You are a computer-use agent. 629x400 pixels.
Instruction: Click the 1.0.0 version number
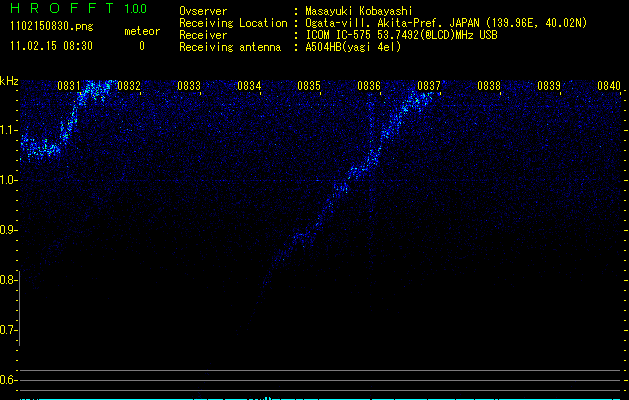(135, 8)
